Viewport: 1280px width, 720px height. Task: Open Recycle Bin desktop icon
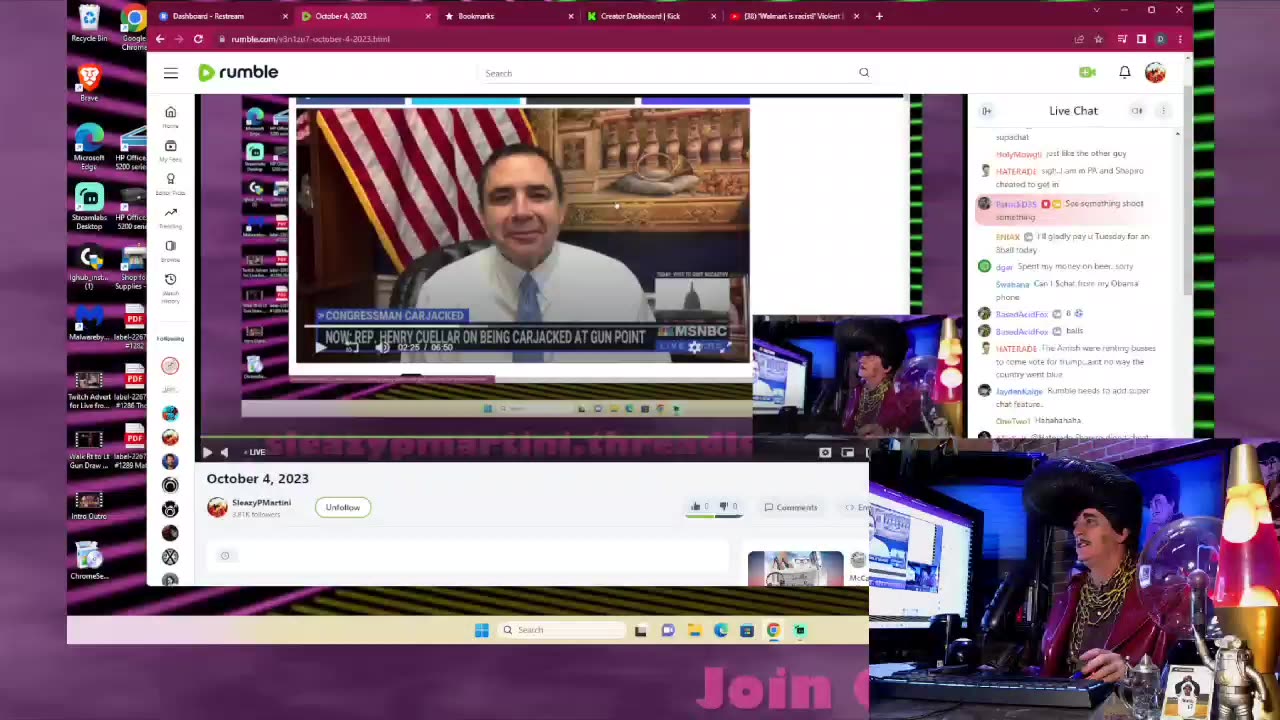(89, 24)
